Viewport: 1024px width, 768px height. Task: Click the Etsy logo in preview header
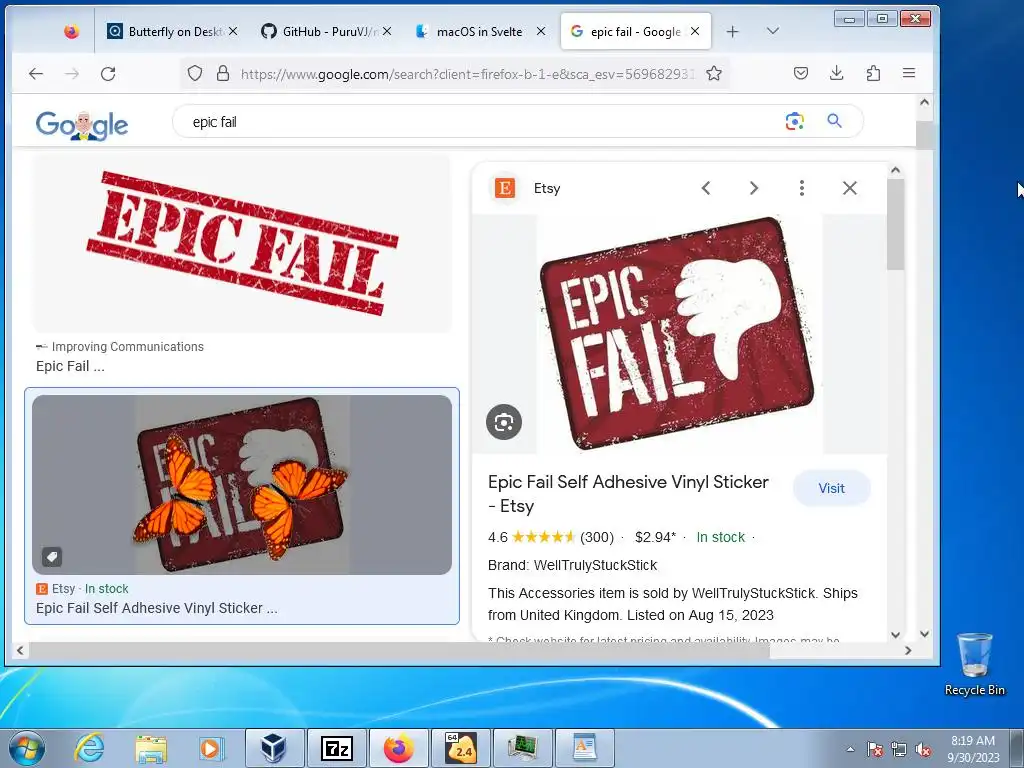(x=504, y=188)
